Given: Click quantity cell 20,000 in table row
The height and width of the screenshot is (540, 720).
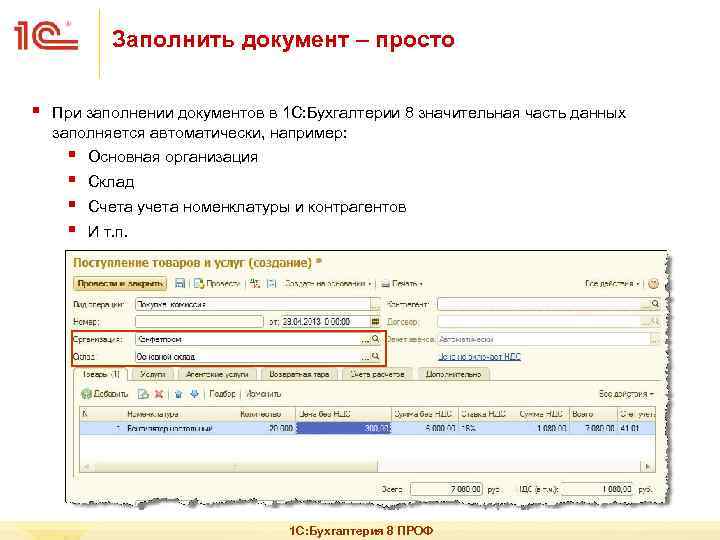Looking at the screenshot, I should click(268, 428).
